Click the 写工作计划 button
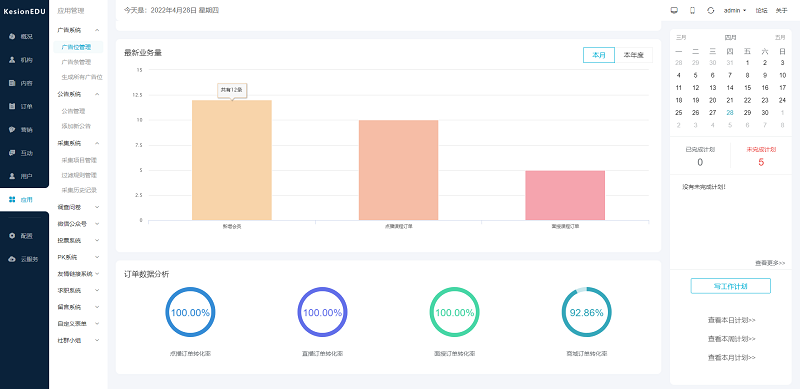The image size is (800, 389). click(731, 286)
